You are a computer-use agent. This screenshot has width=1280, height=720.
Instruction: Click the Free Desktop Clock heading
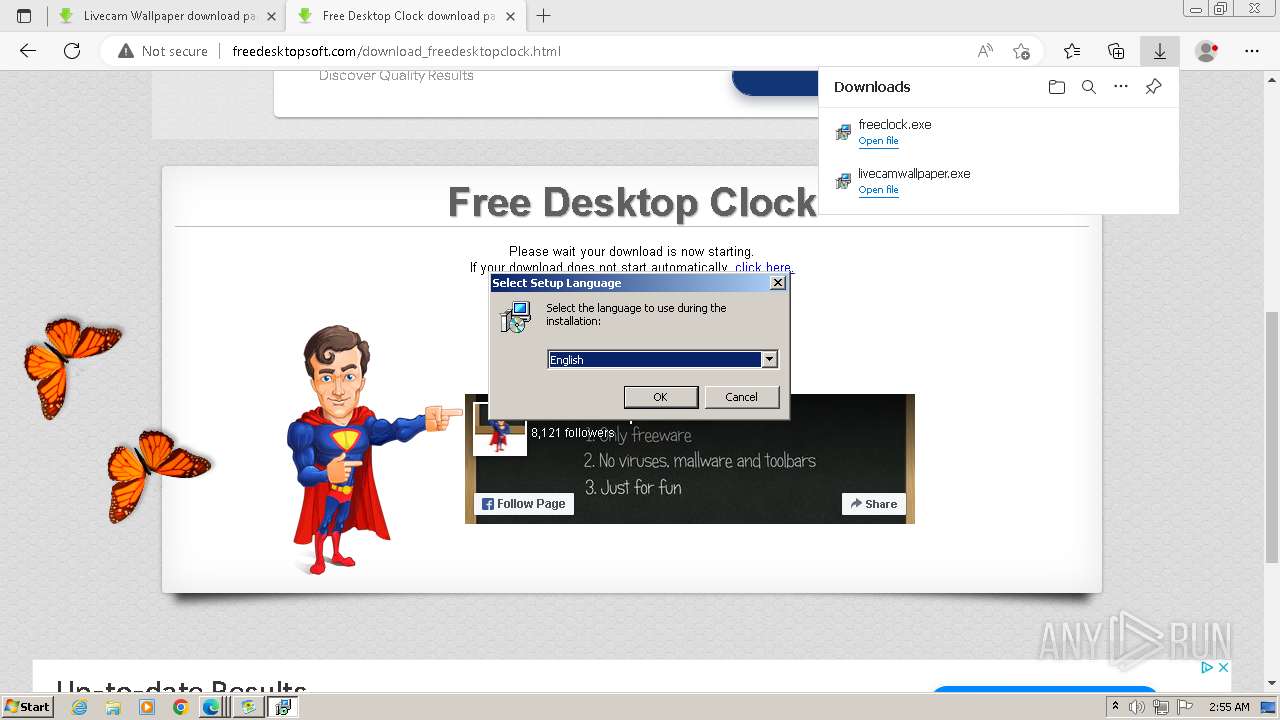tap(632, 202)
